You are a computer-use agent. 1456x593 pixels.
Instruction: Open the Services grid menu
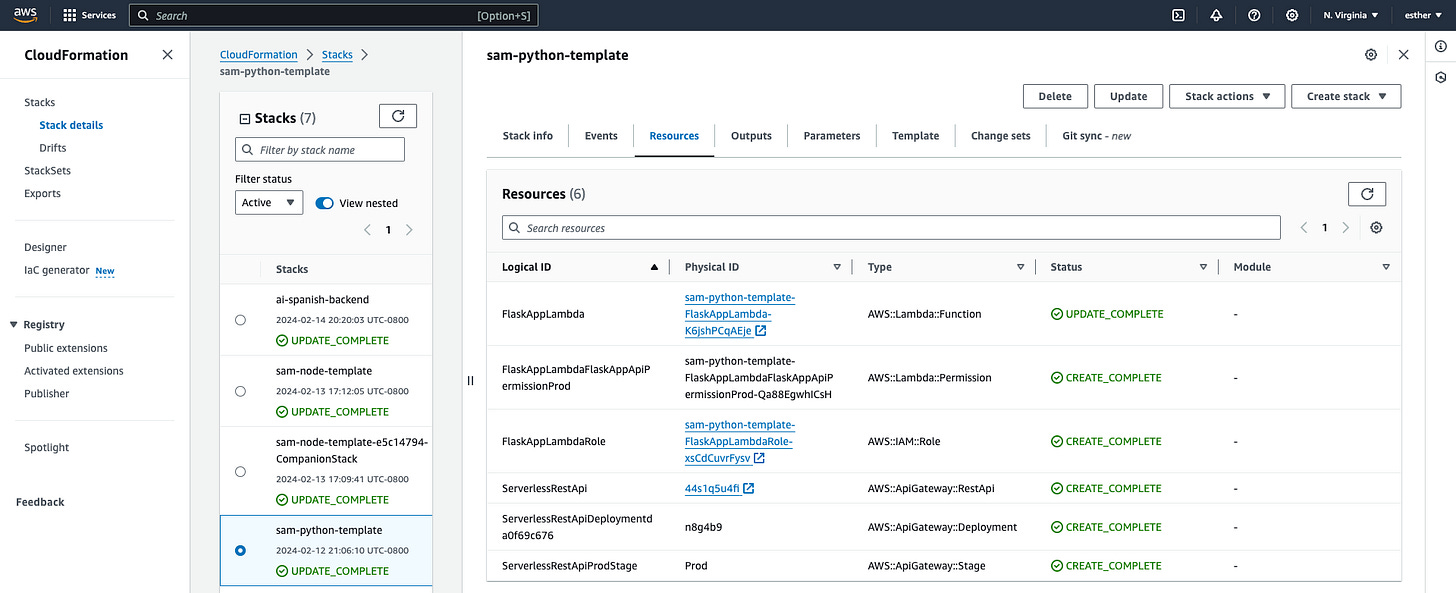89,15
